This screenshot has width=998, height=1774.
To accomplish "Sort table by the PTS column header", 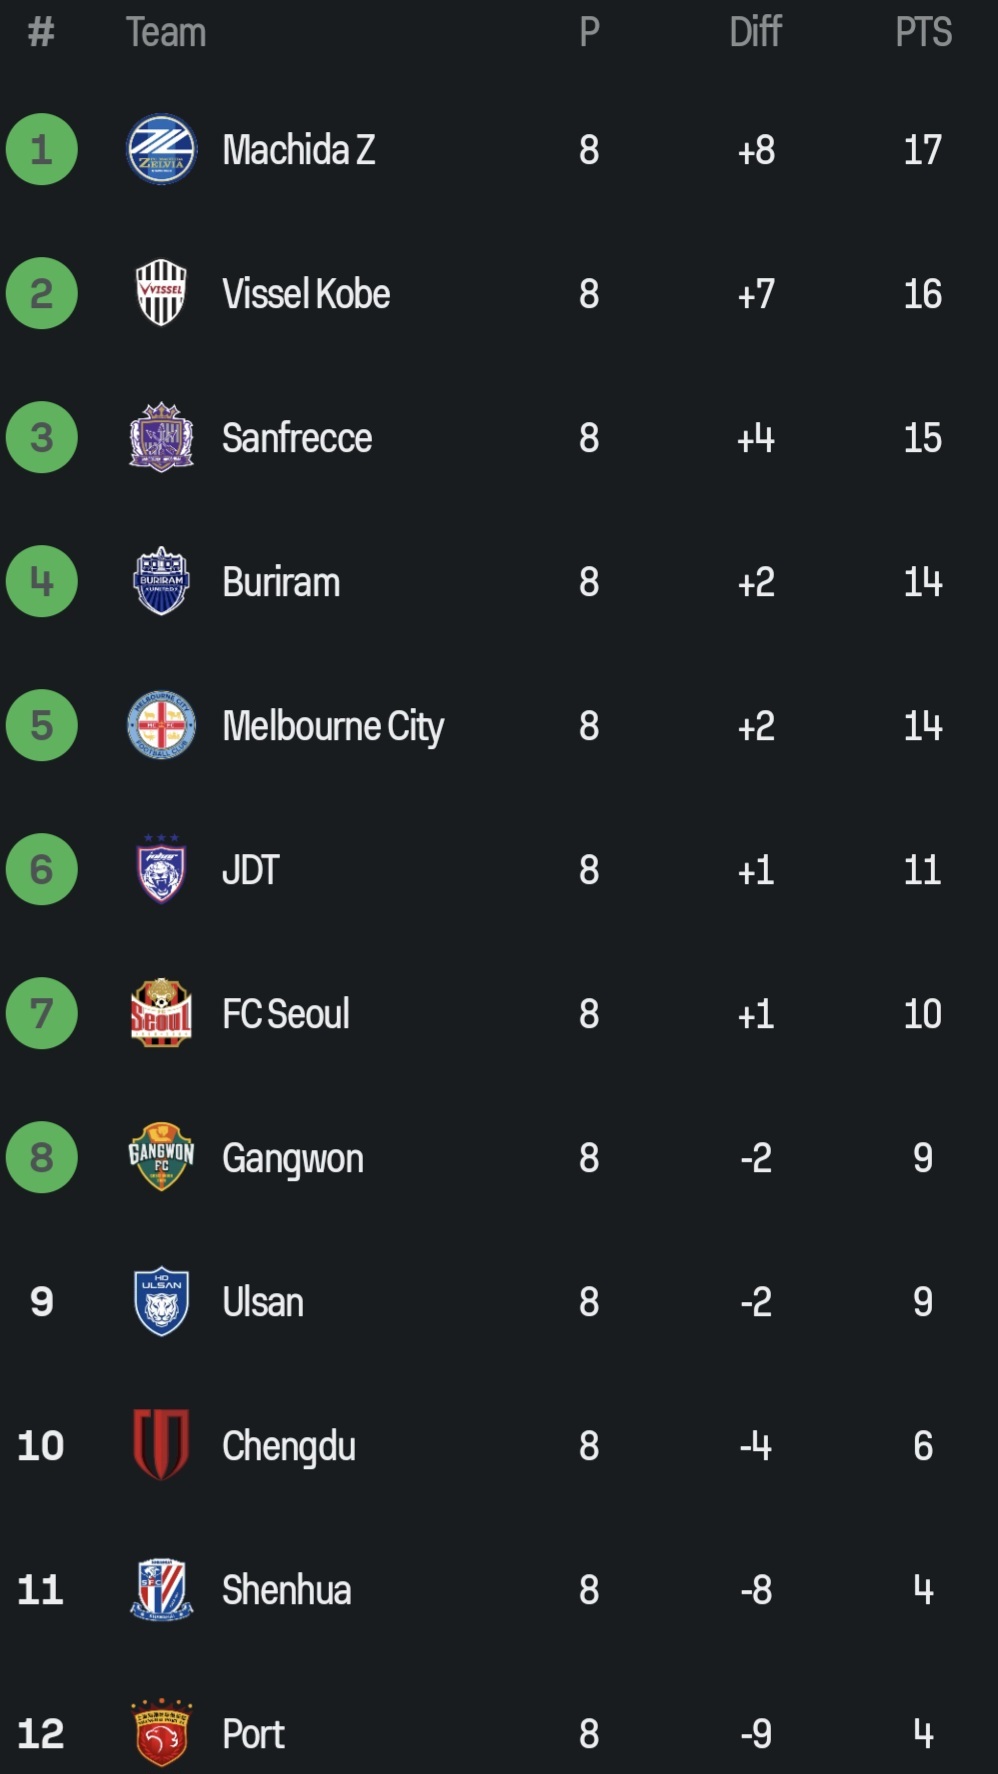I will point(923,32).
